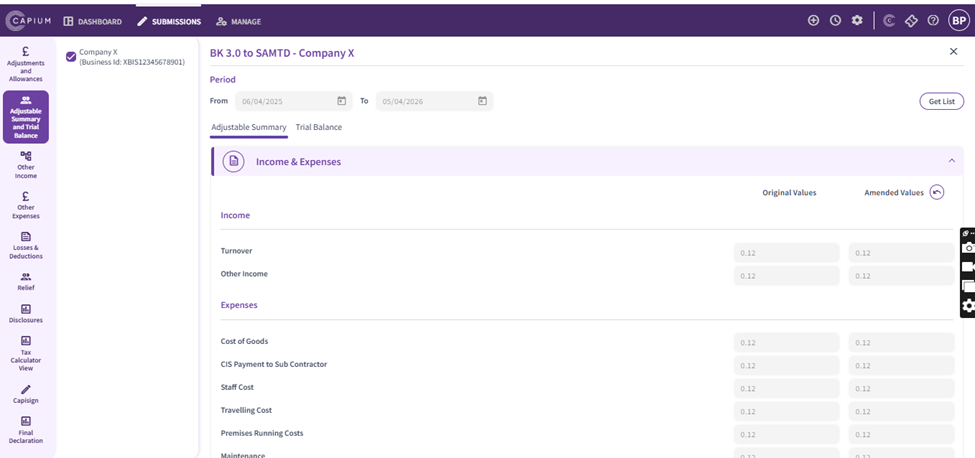Click Cost of Goods amended value field
Viewport: 975px width, 458px height.
(901, 342)
